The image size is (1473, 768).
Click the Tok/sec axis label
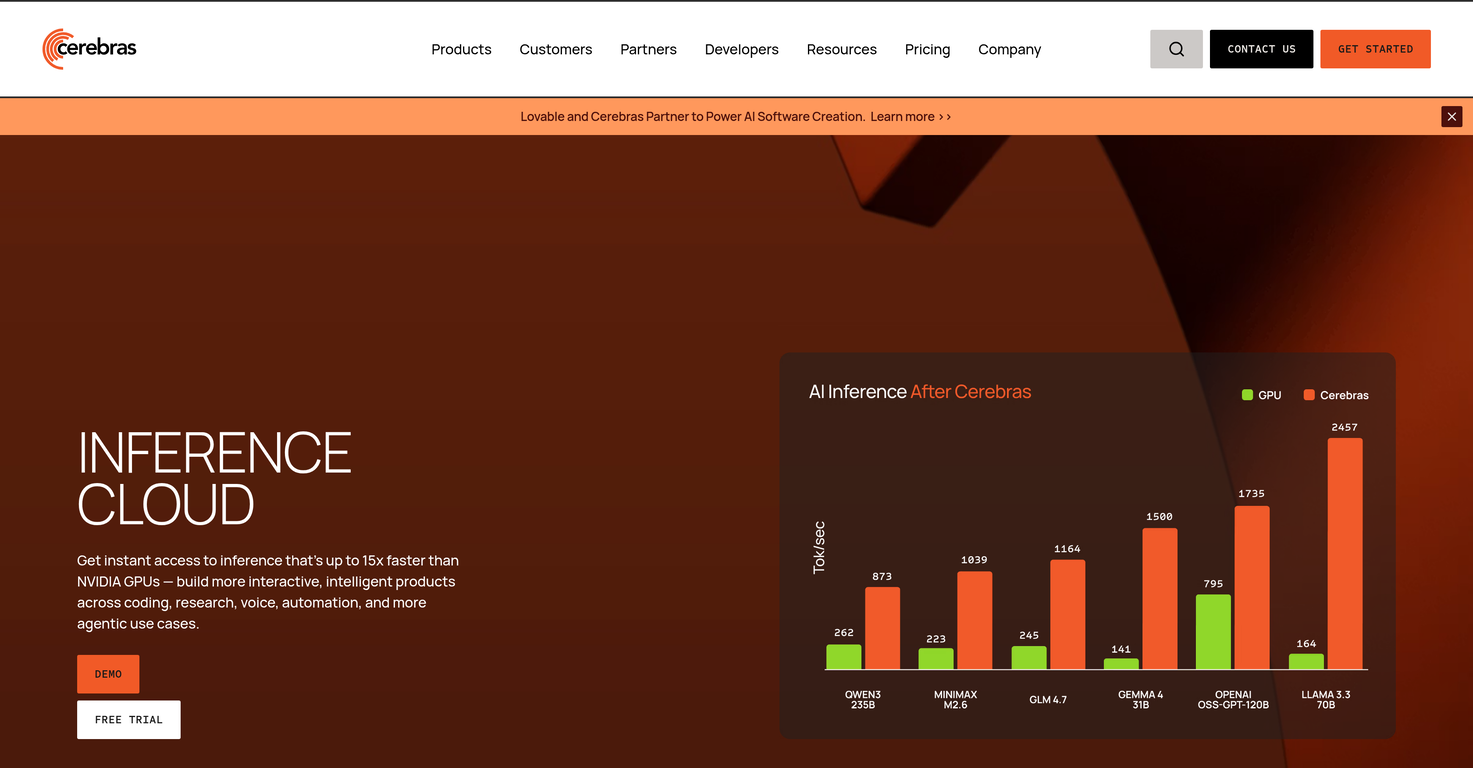click(819, 547)
